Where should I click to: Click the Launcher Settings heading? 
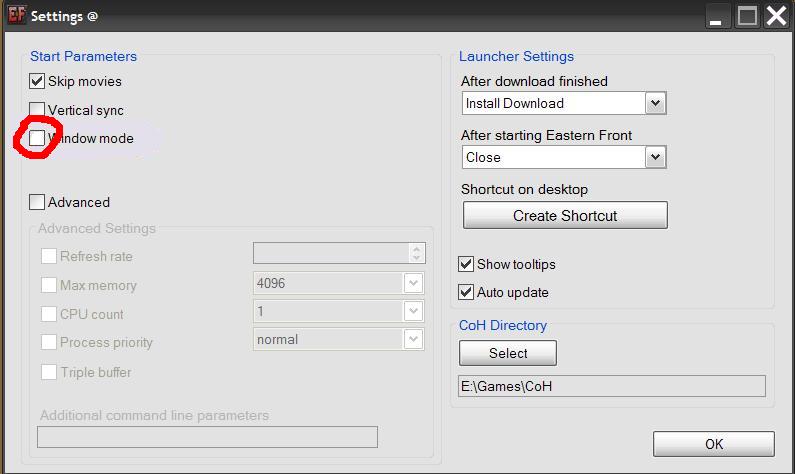click(x=516, y=56)
